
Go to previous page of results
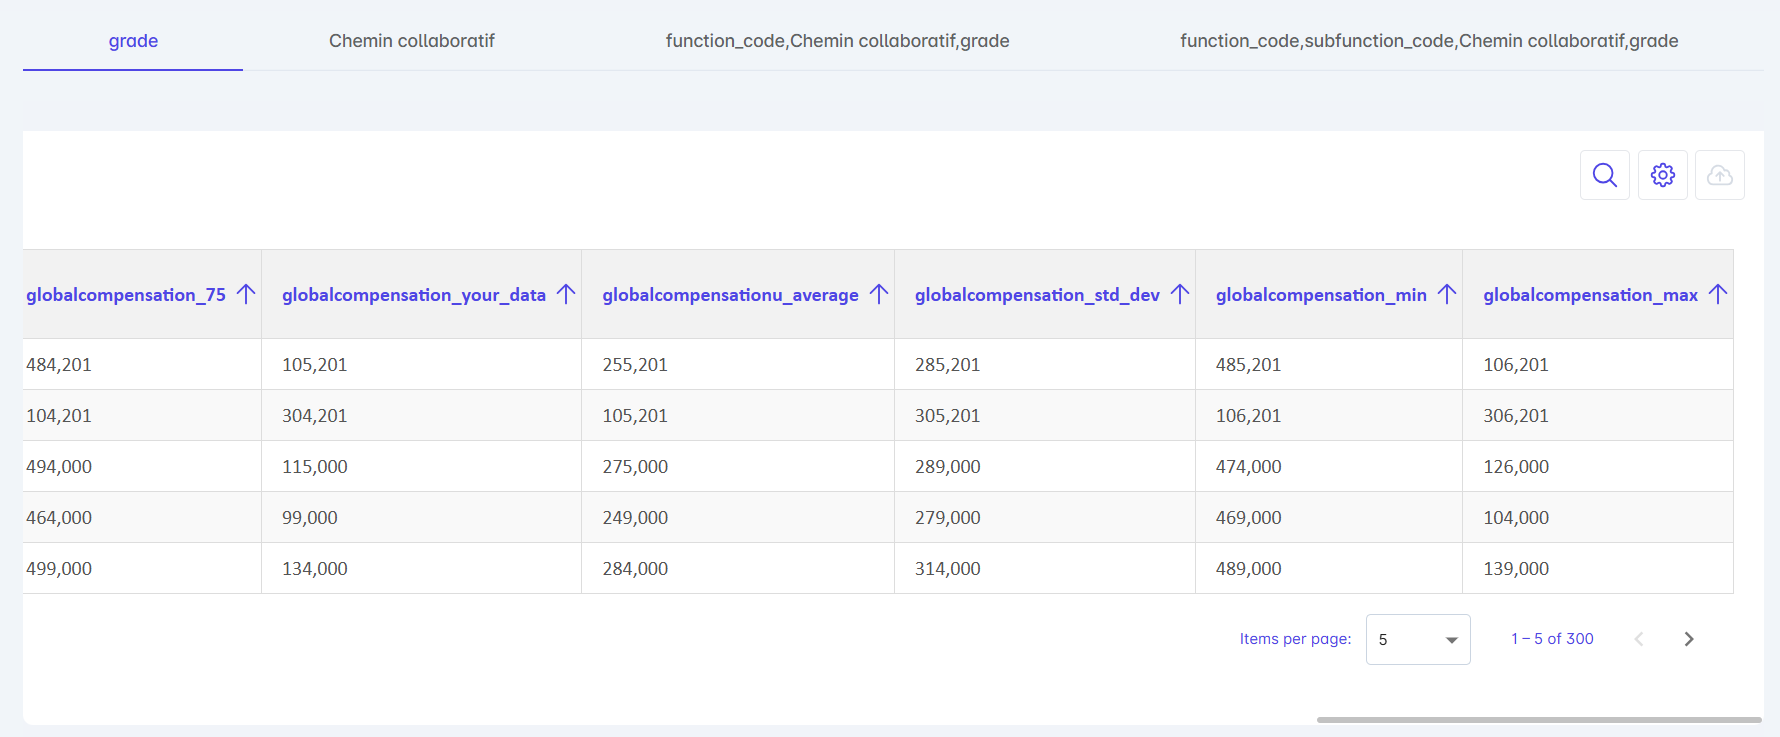[1639, 639]
